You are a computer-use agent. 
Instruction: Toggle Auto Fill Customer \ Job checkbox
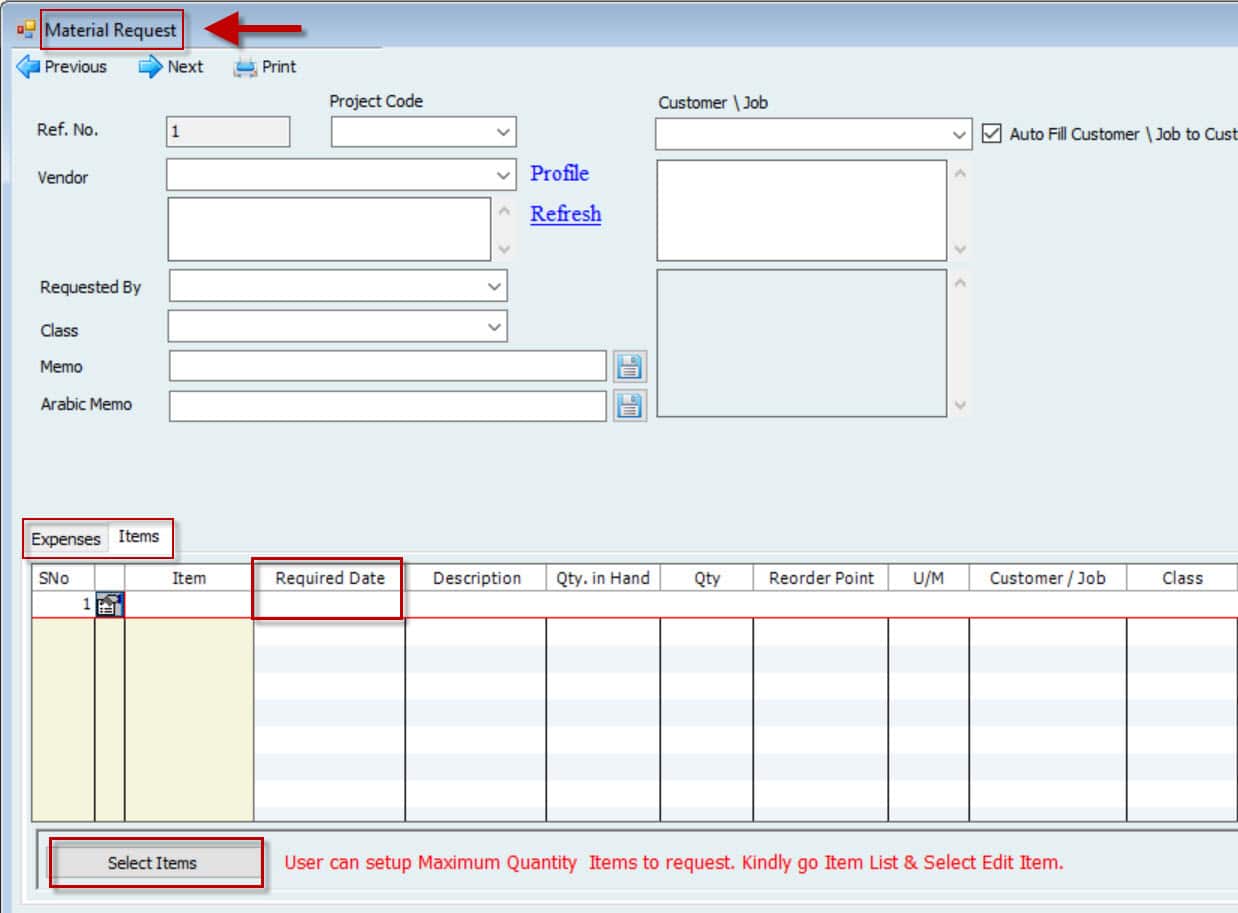tap(991, 134)
